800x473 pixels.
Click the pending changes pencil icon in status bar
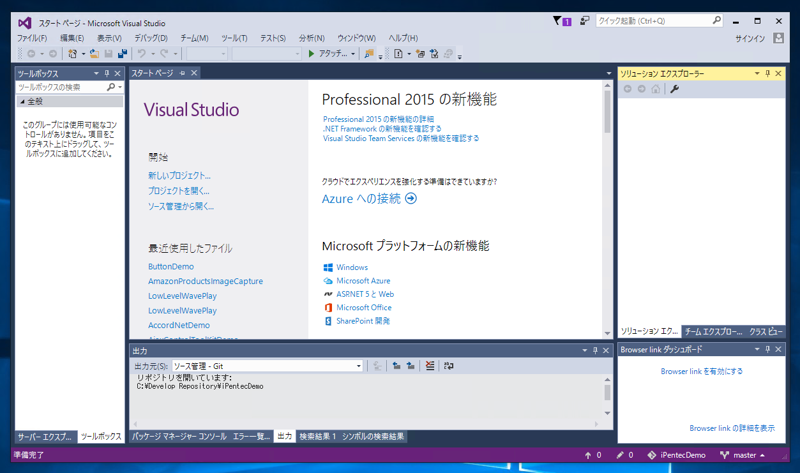(620, 455)
